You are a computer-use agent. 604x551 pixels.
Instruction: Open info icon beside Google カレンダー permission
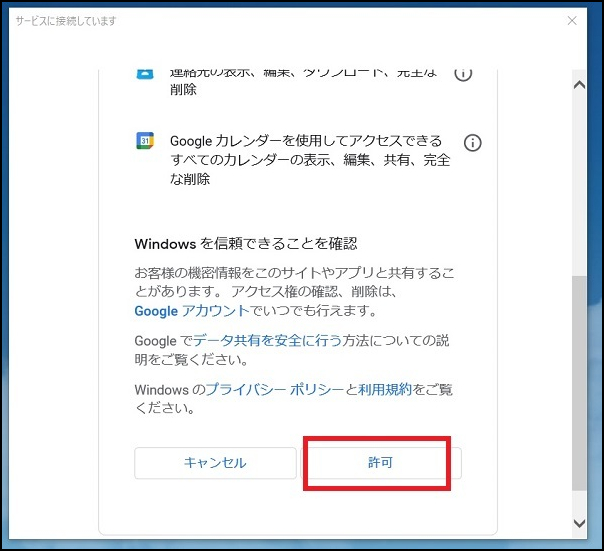[x=473, y=142]
